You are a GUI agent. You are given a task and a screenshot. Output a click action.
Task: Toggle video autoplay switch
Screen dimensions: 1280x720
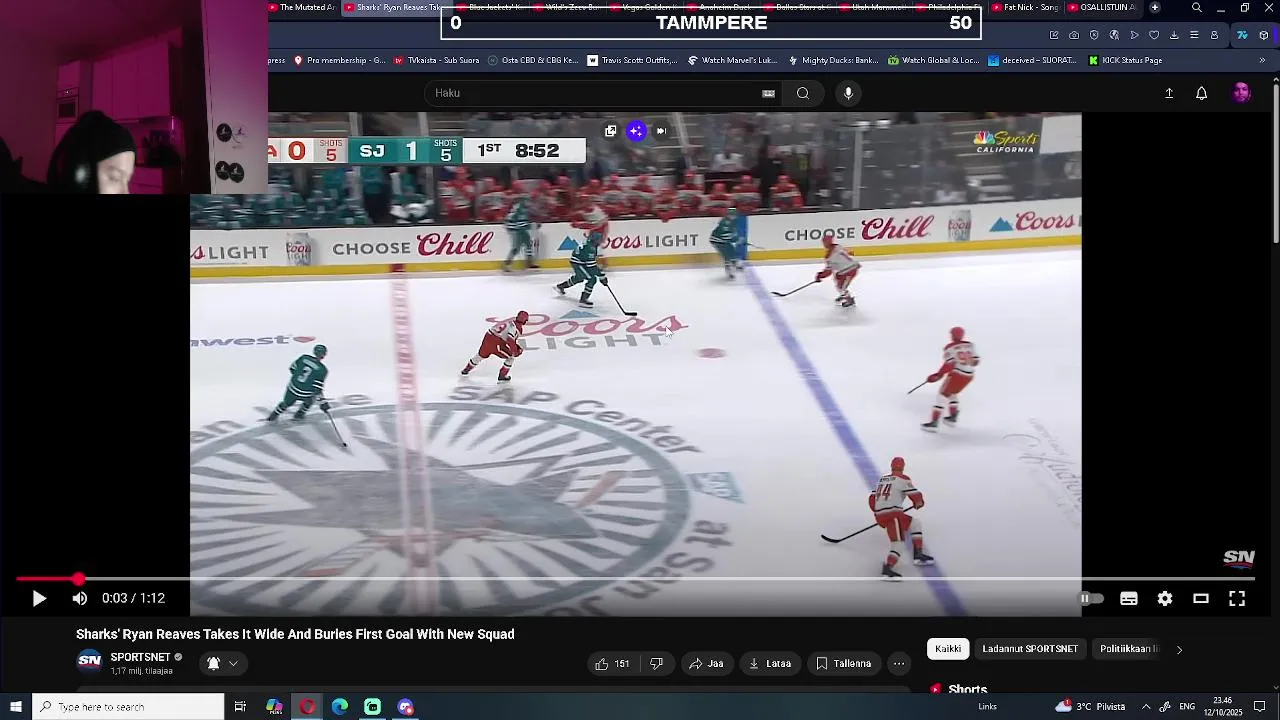pyautogui.click(x=1091, y=598)
